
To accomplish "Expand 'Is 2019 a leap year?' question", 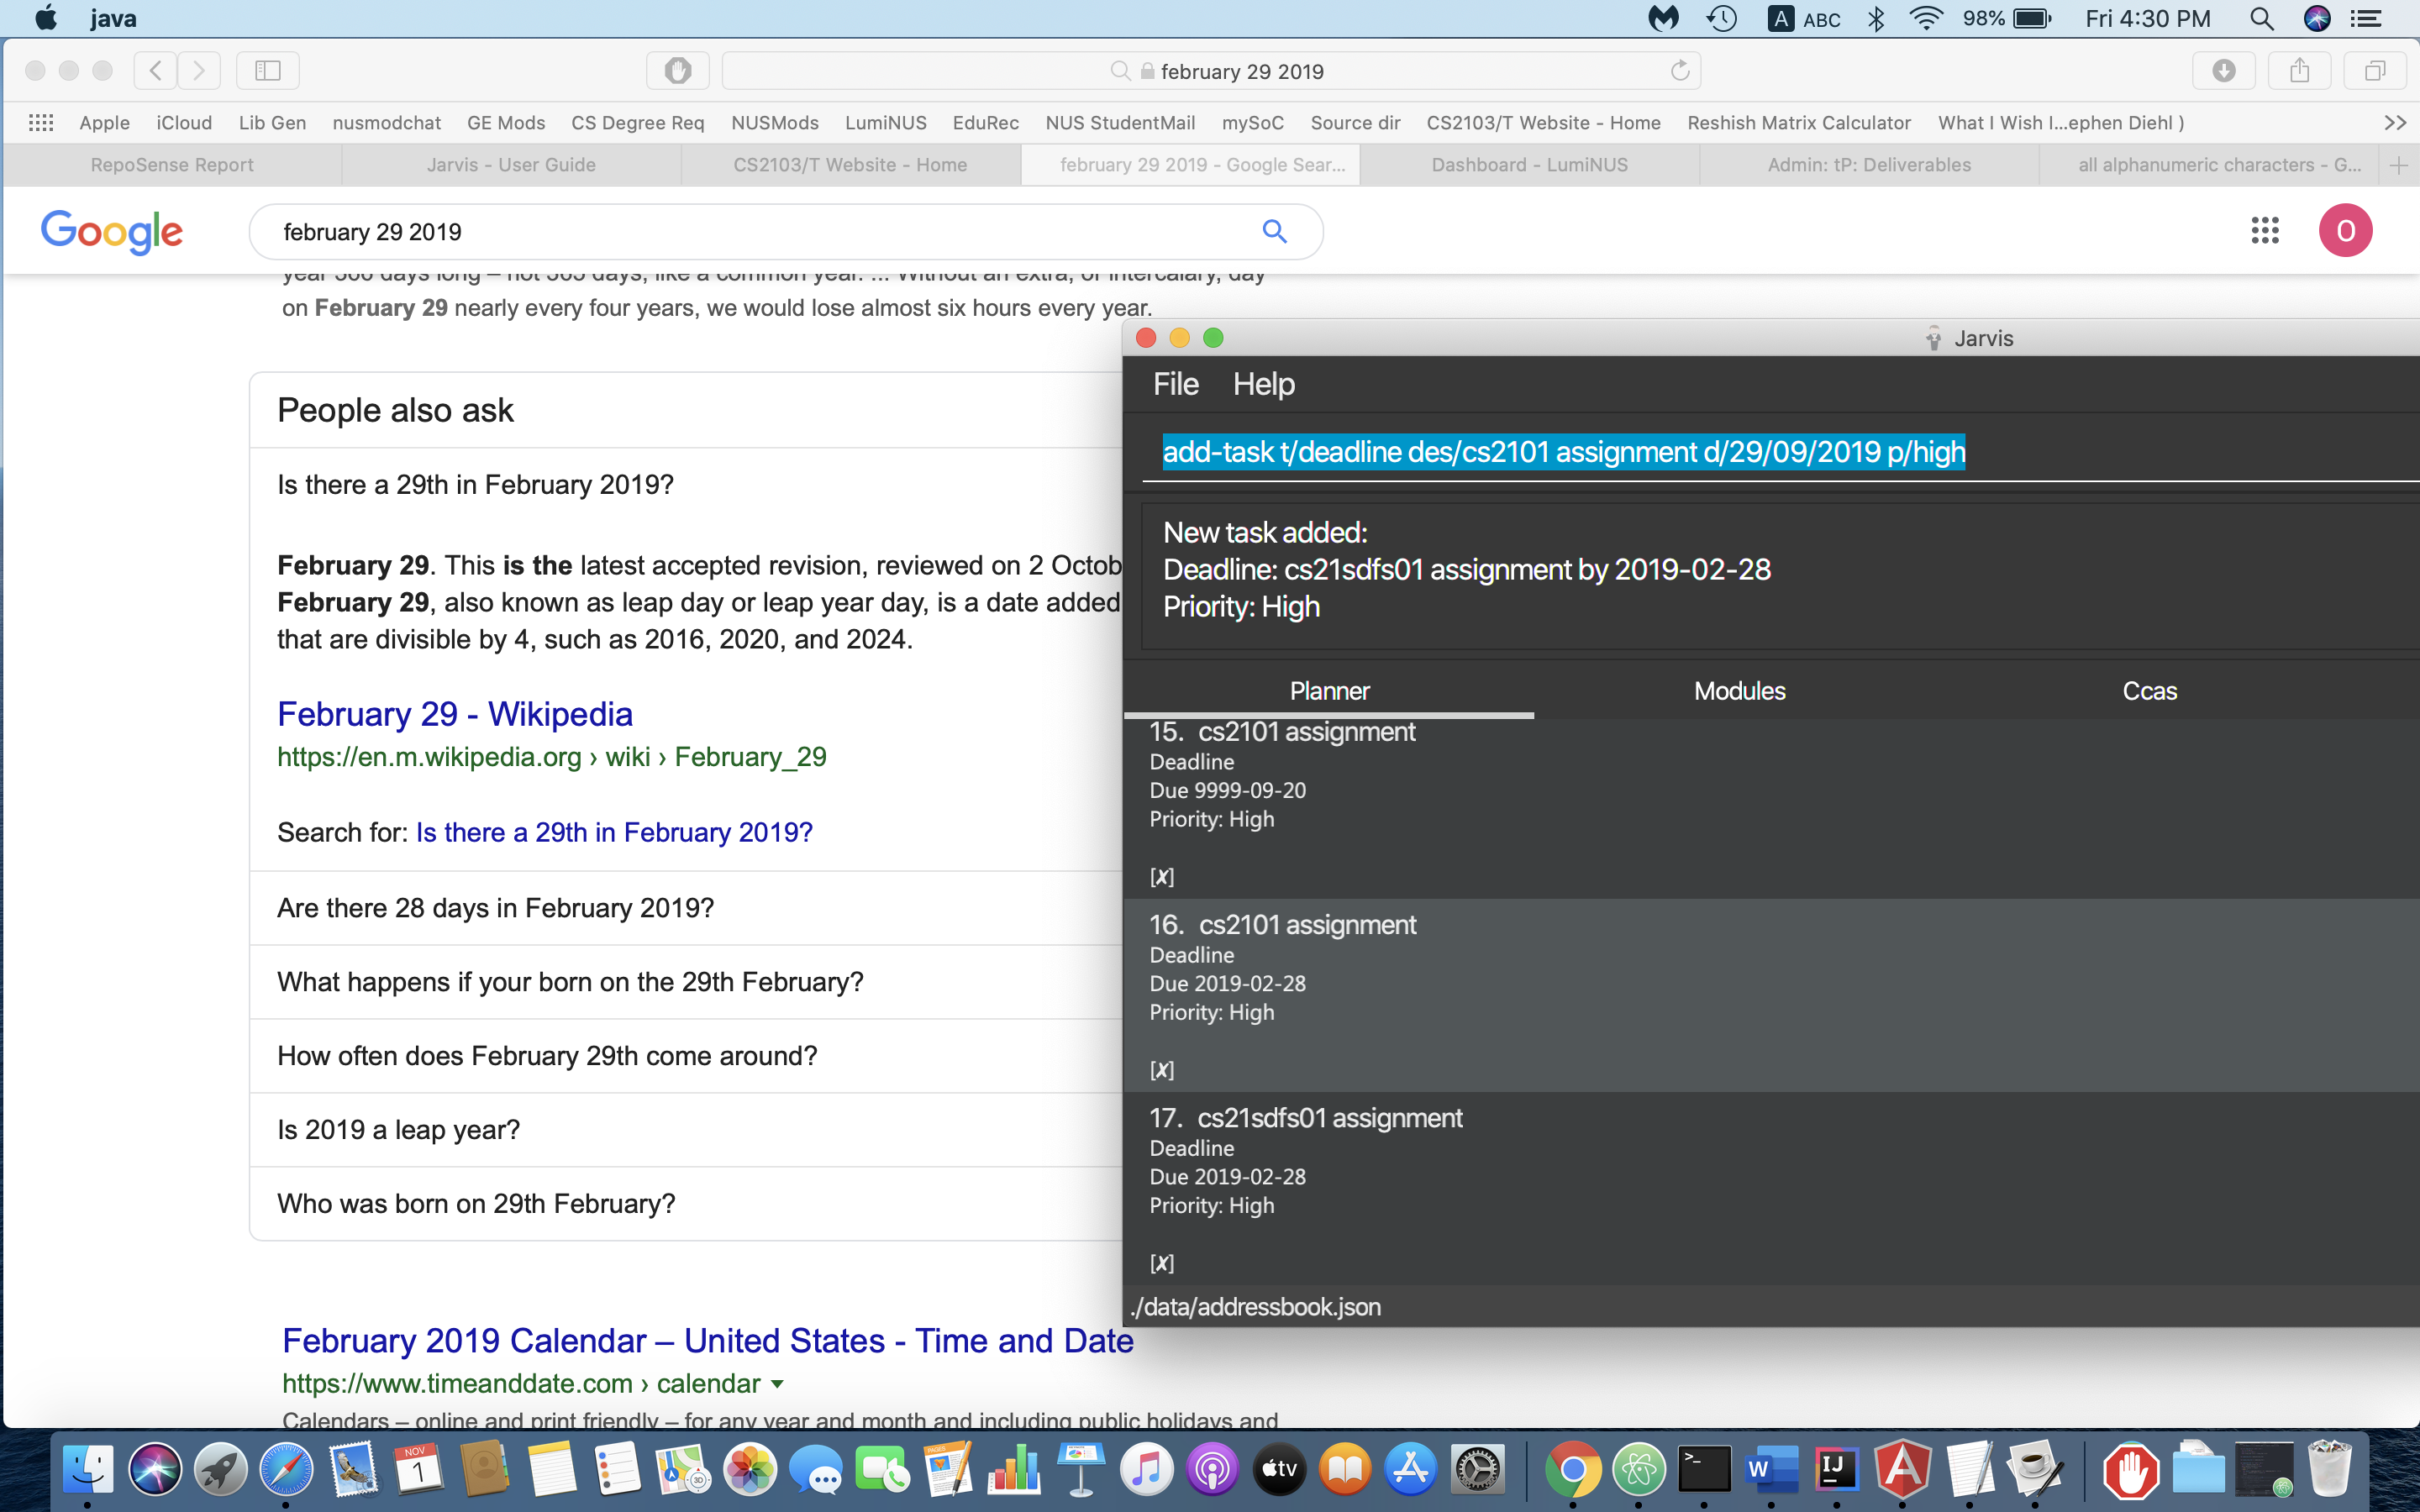I will 398,1130.
